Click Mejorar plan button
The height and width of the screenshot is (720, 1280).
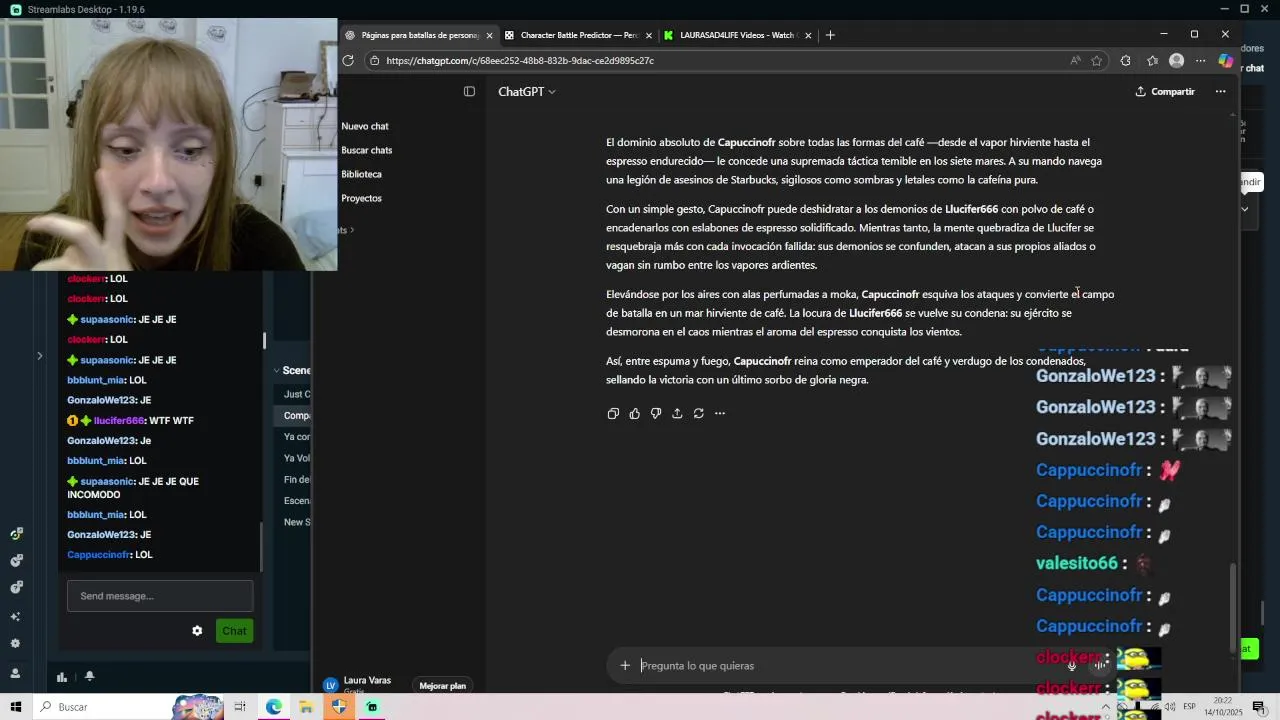443,686
